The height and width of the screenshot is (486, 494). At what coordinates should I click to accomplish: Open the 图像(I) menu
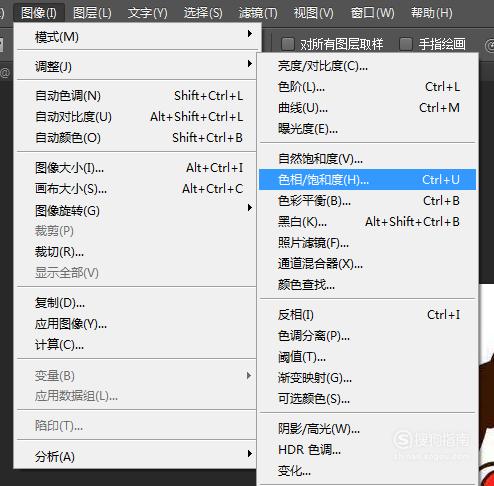pyautogui.click(x=39, y=13)
